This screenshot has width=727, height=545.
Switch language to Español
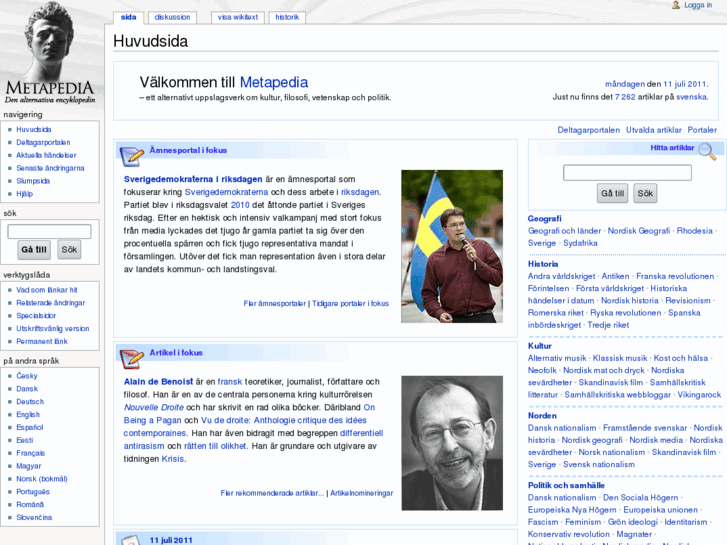[x=30, y=427]
